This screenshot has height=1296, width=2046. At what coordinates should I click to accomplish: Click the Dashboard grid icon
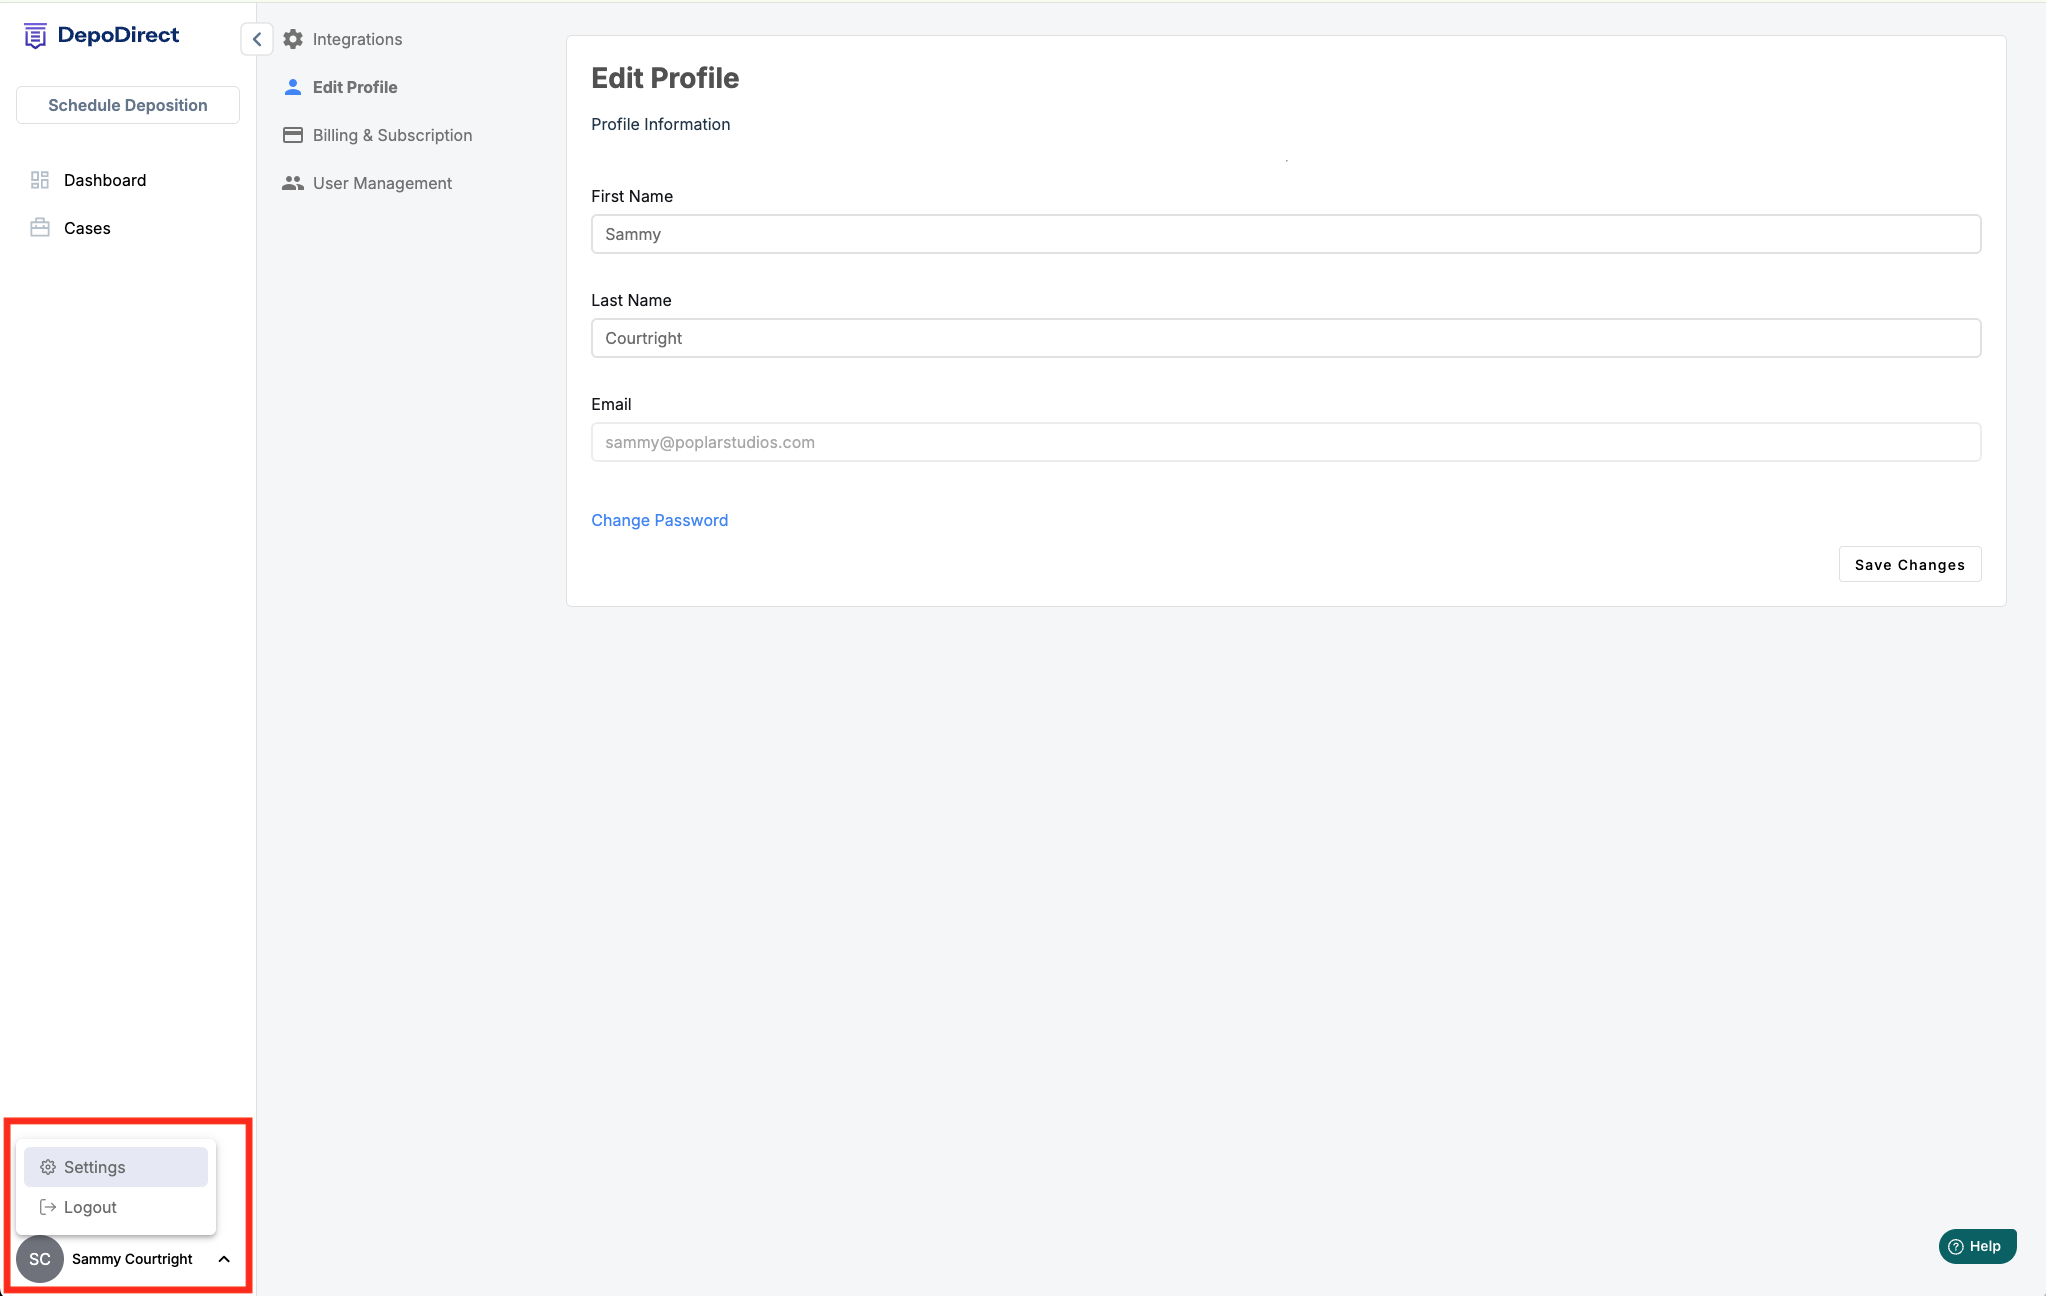click(40, 180)
